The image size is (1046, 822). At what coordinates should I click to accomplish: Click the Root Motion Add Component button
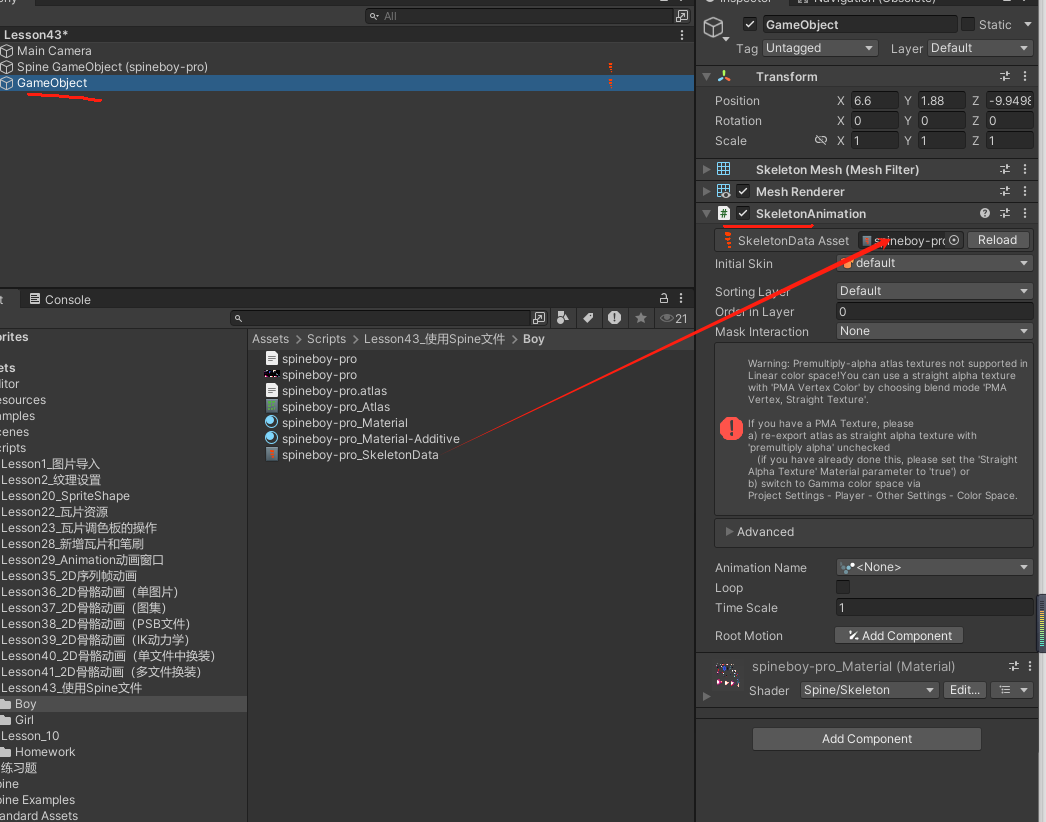(x=899, y=636)
